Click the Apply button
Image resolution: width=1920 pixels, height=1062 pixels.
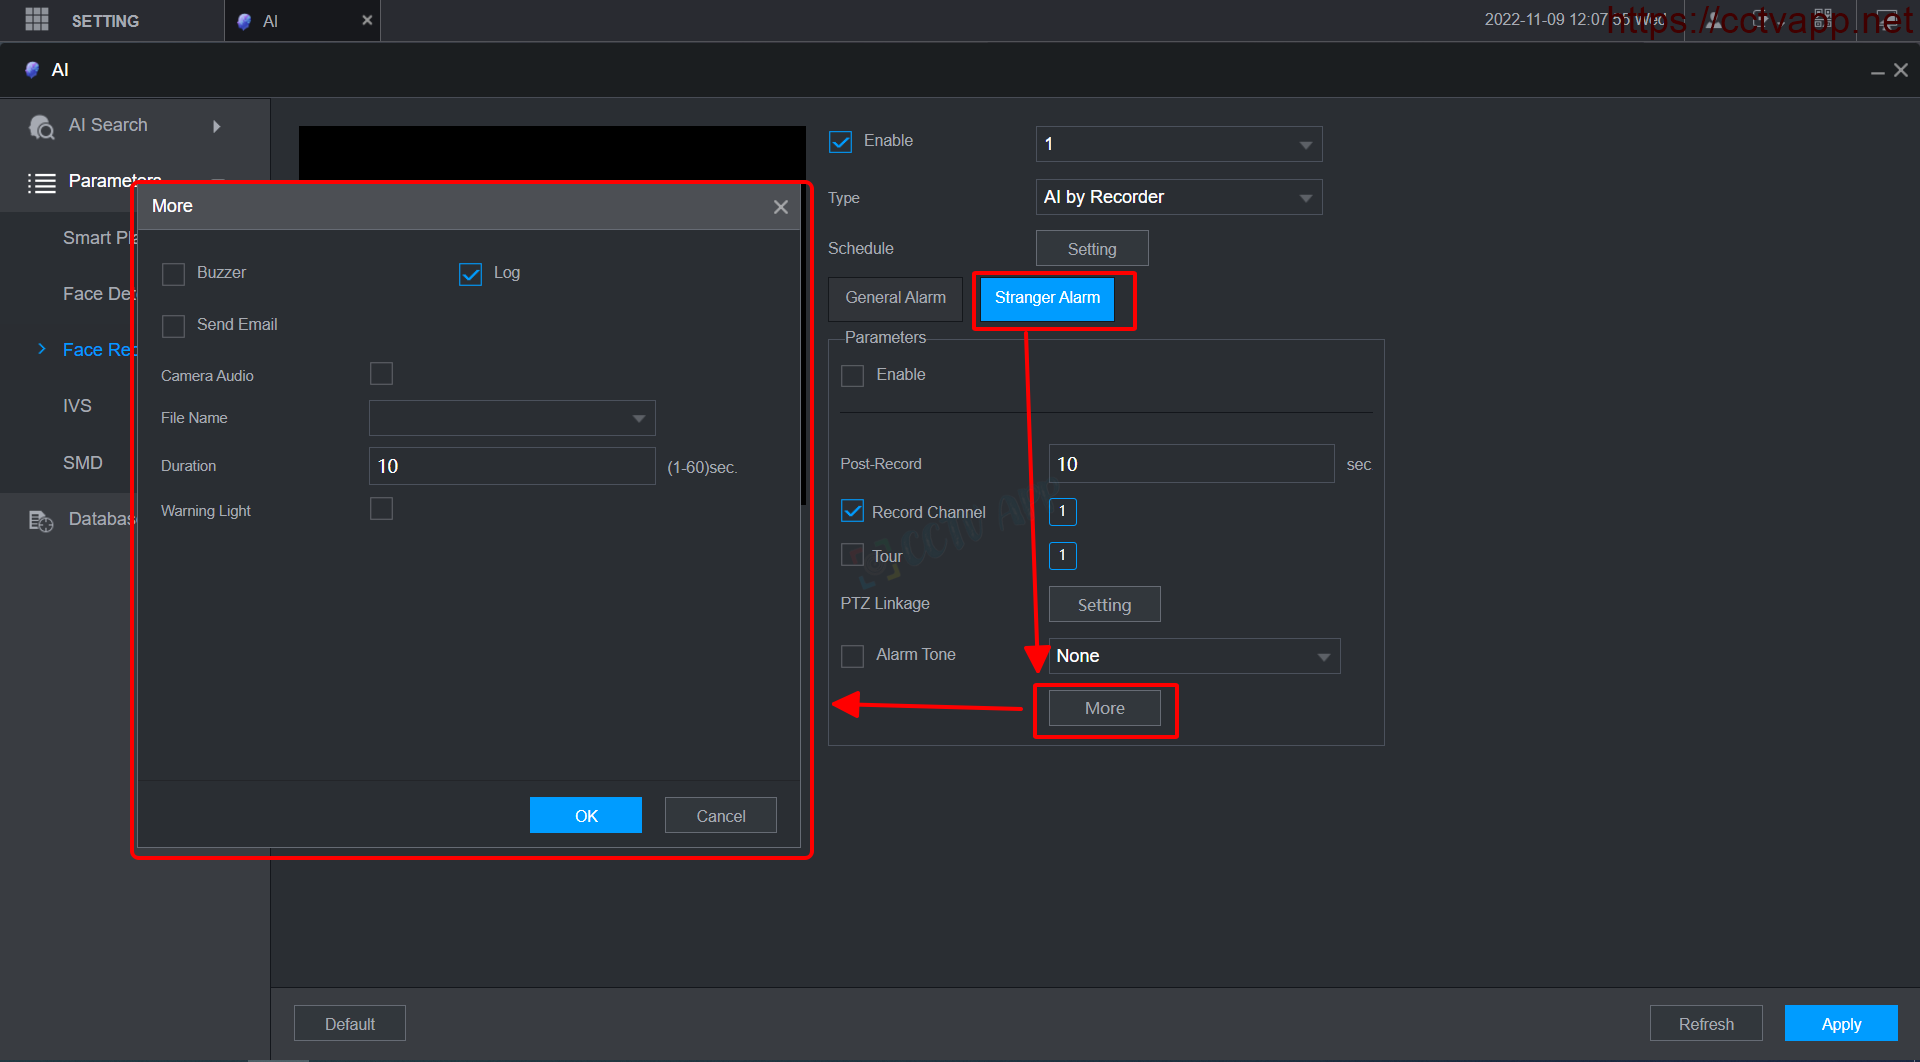click(1840, 1024)
